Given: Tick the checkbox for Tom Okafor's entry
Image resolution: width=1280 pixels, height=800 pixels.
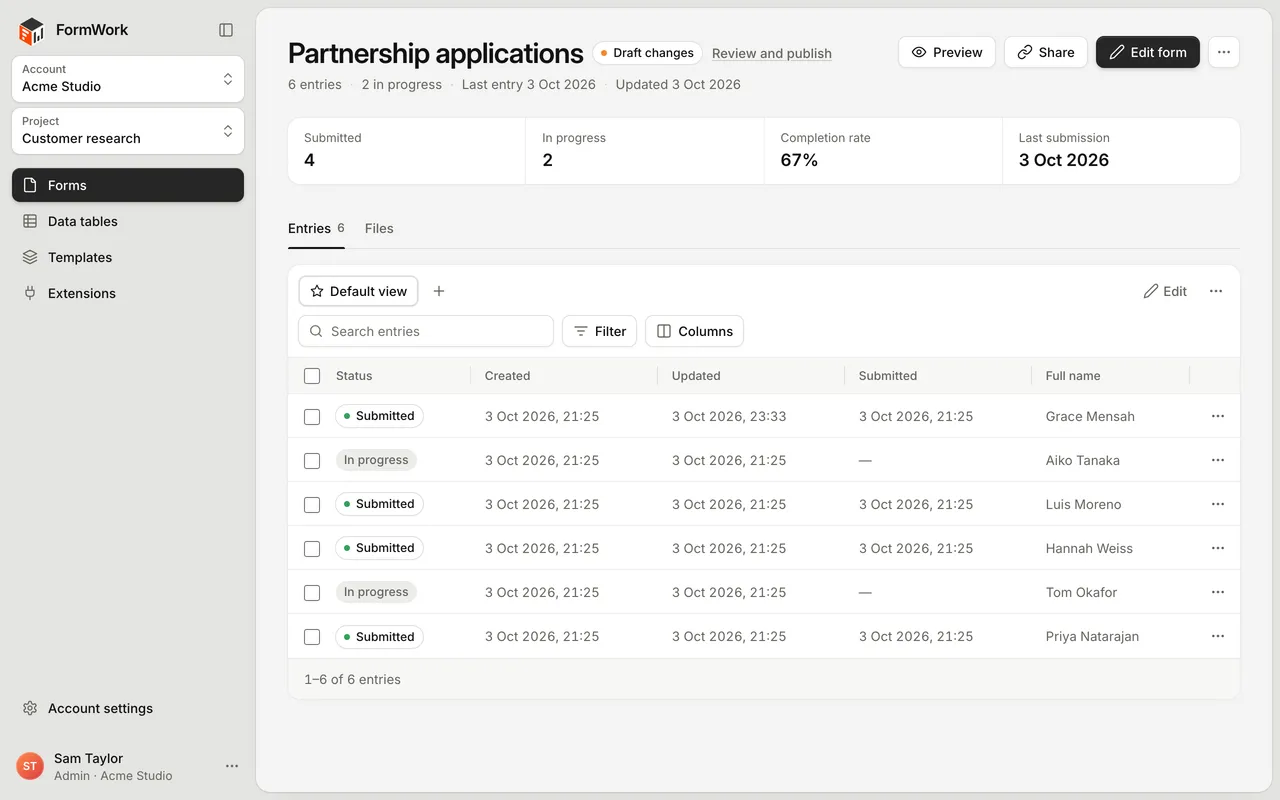Looking at the screenshot, I should click(x=312, y=592).
